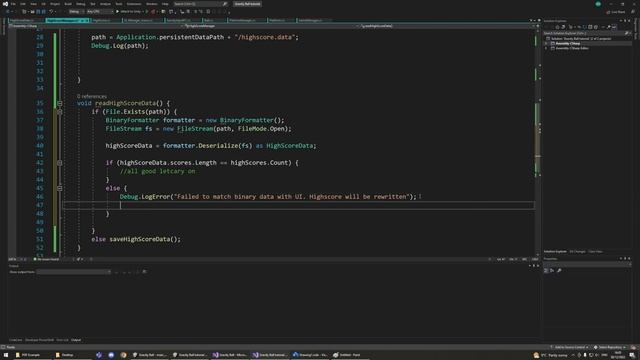
Task: Click the 'else saveHighScoreData();' line
Action: (136, 239)
